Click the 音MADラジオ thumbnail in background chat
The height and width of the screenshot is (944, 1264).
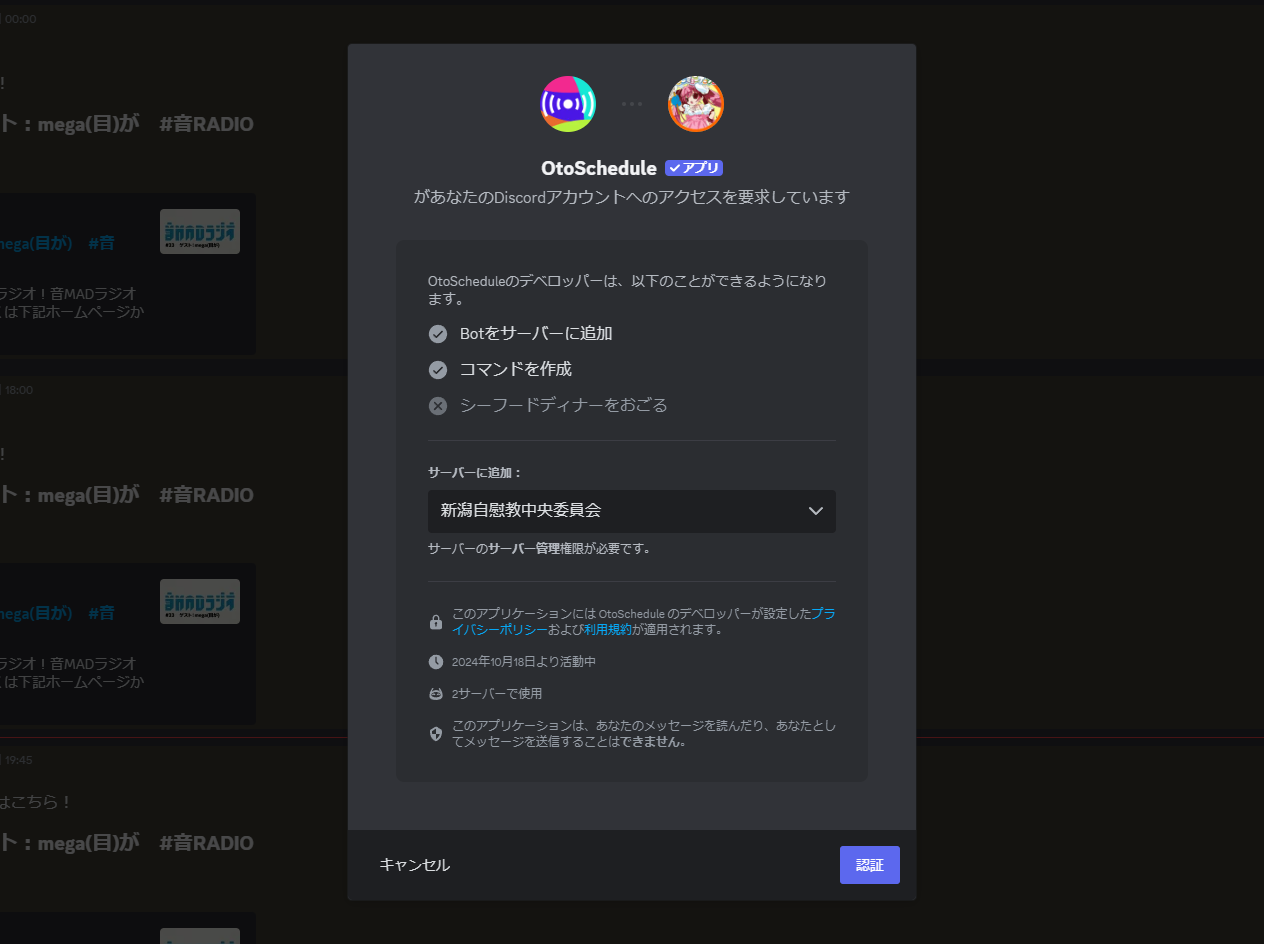coord(200,231)
